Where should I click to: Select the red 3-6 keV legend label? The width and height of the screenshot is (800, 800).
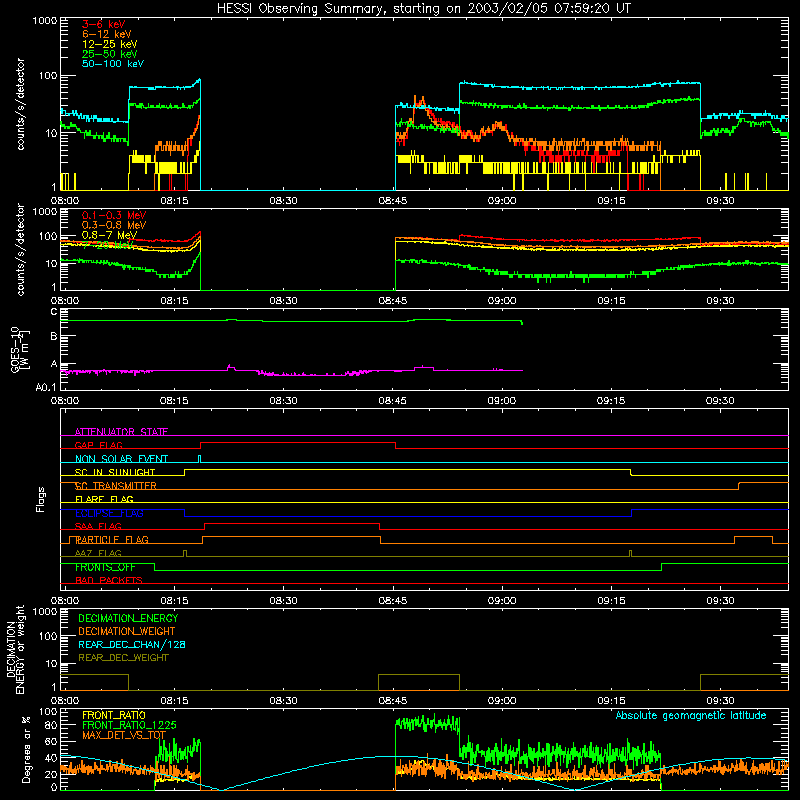(103, 24)
